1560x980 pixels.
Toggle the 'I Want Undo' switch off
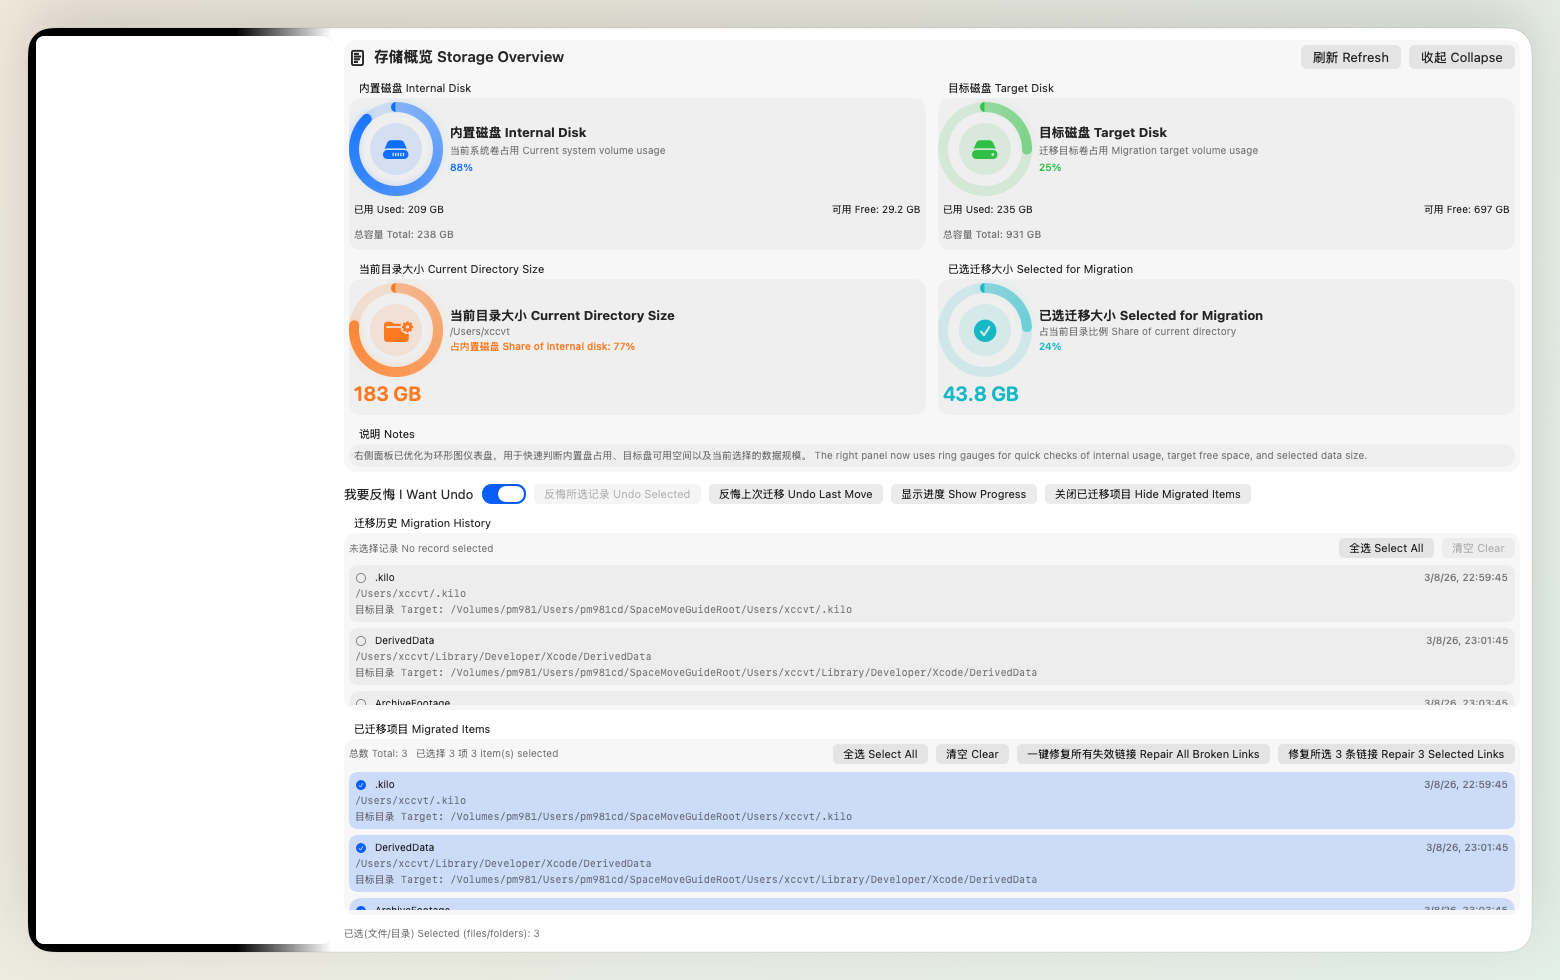click(504, 493)
